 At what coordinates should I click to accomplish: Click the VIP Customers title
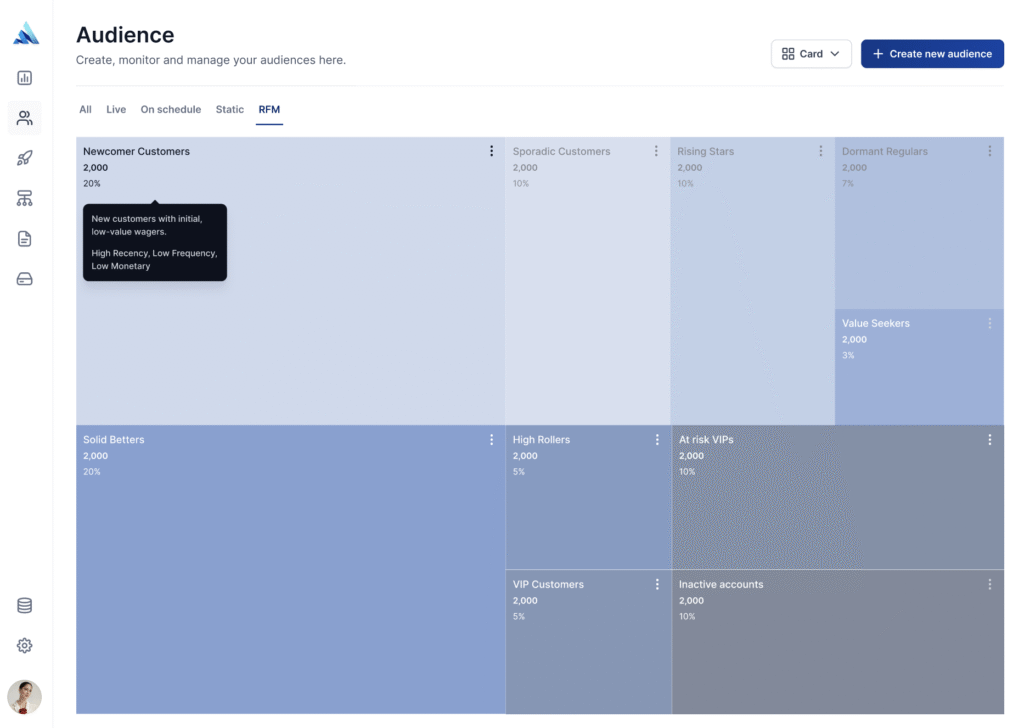click(x=548, y=584)
